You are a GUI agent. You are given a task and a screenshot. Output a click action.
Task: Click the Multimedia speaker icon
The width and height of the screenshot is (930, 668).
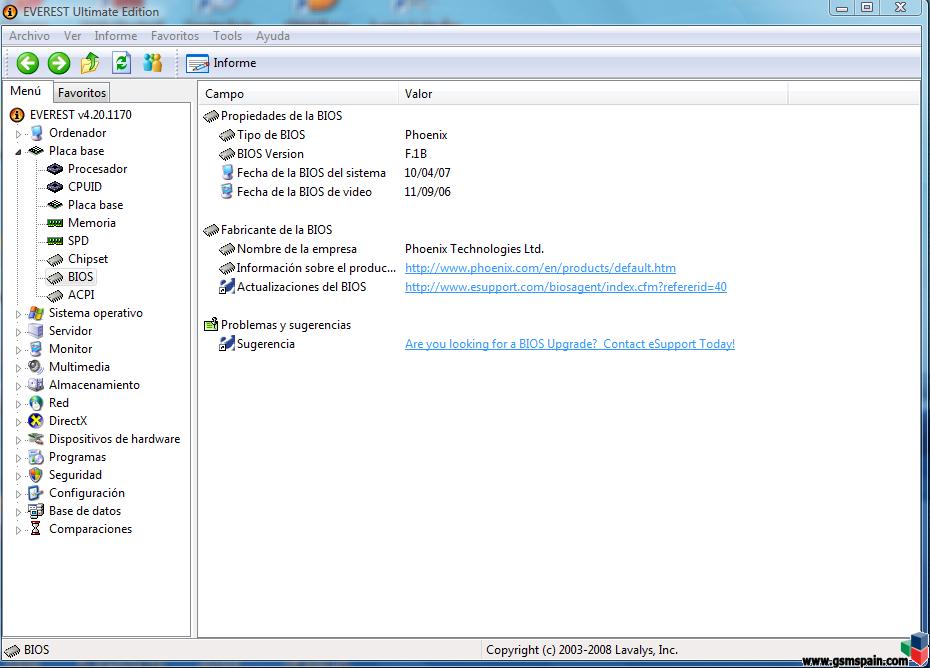36,367
